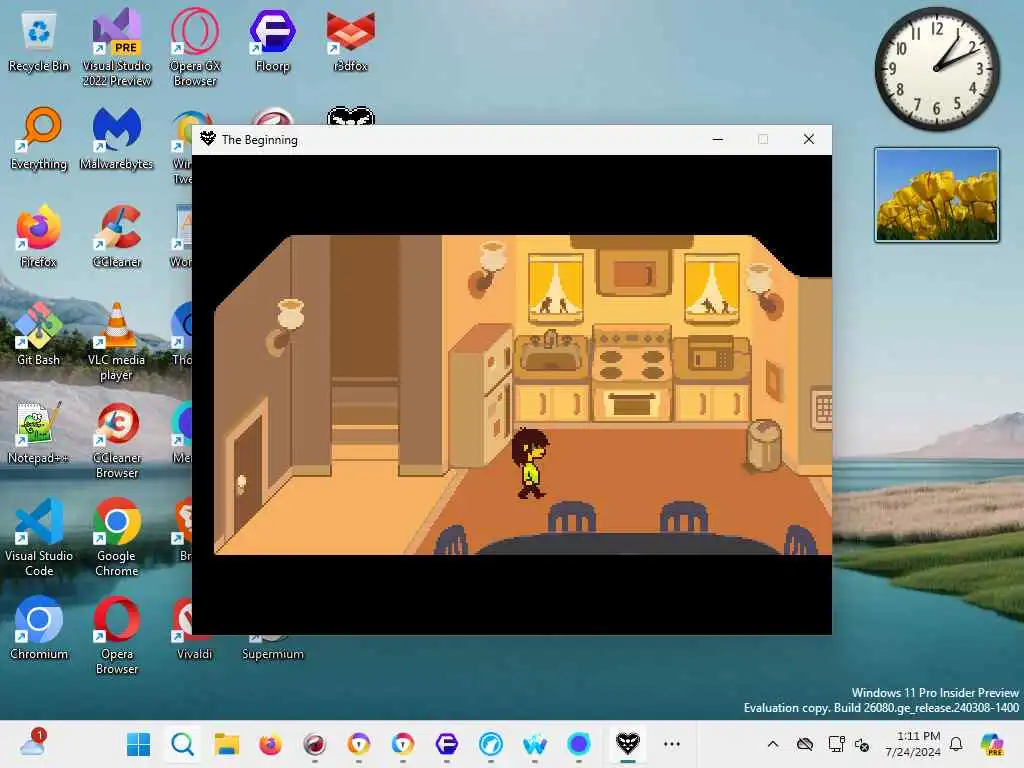Select the Opera GX Browser shortcut
The width and height of the screenshot is (1024, 768).
(x=195, y=48)
